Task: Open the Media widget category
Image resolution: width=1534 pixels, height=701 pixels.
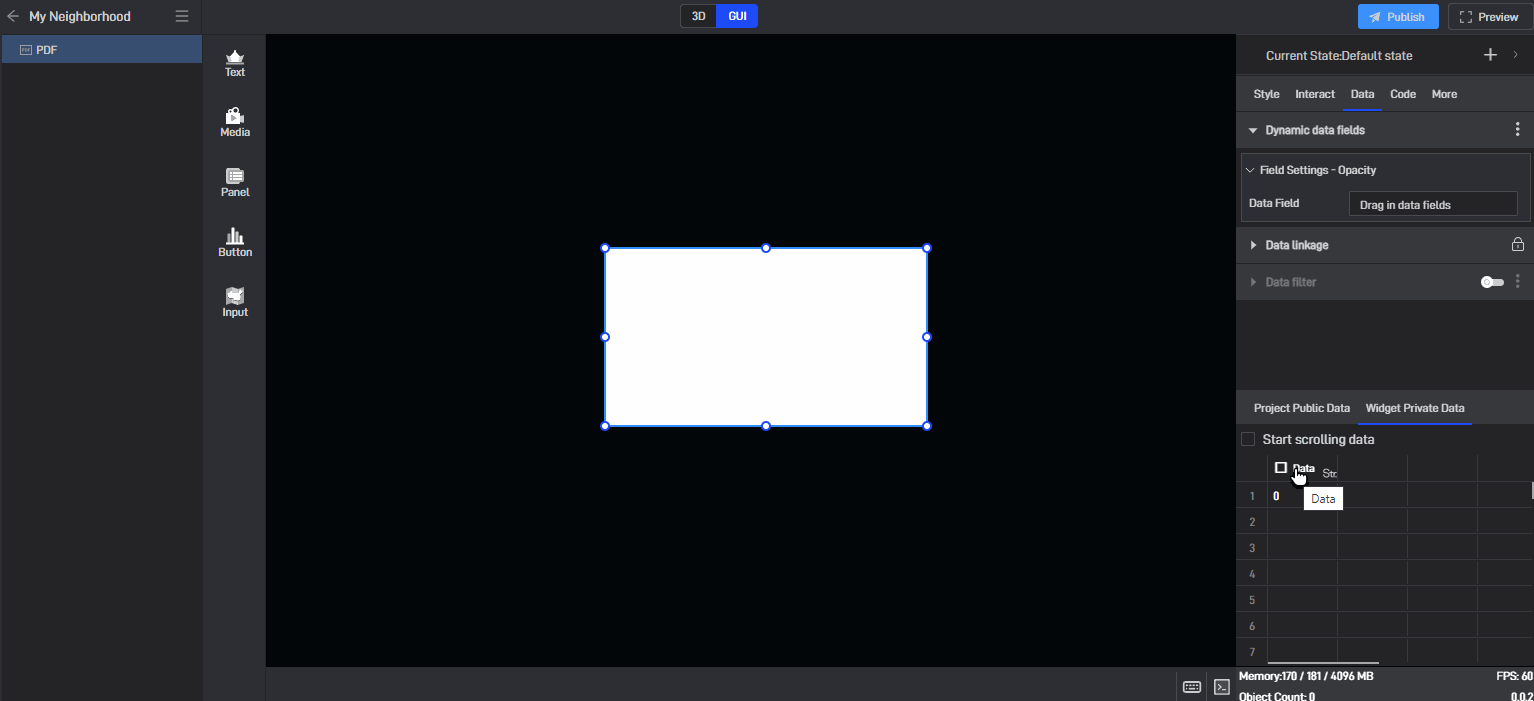Action: point(235,123)
